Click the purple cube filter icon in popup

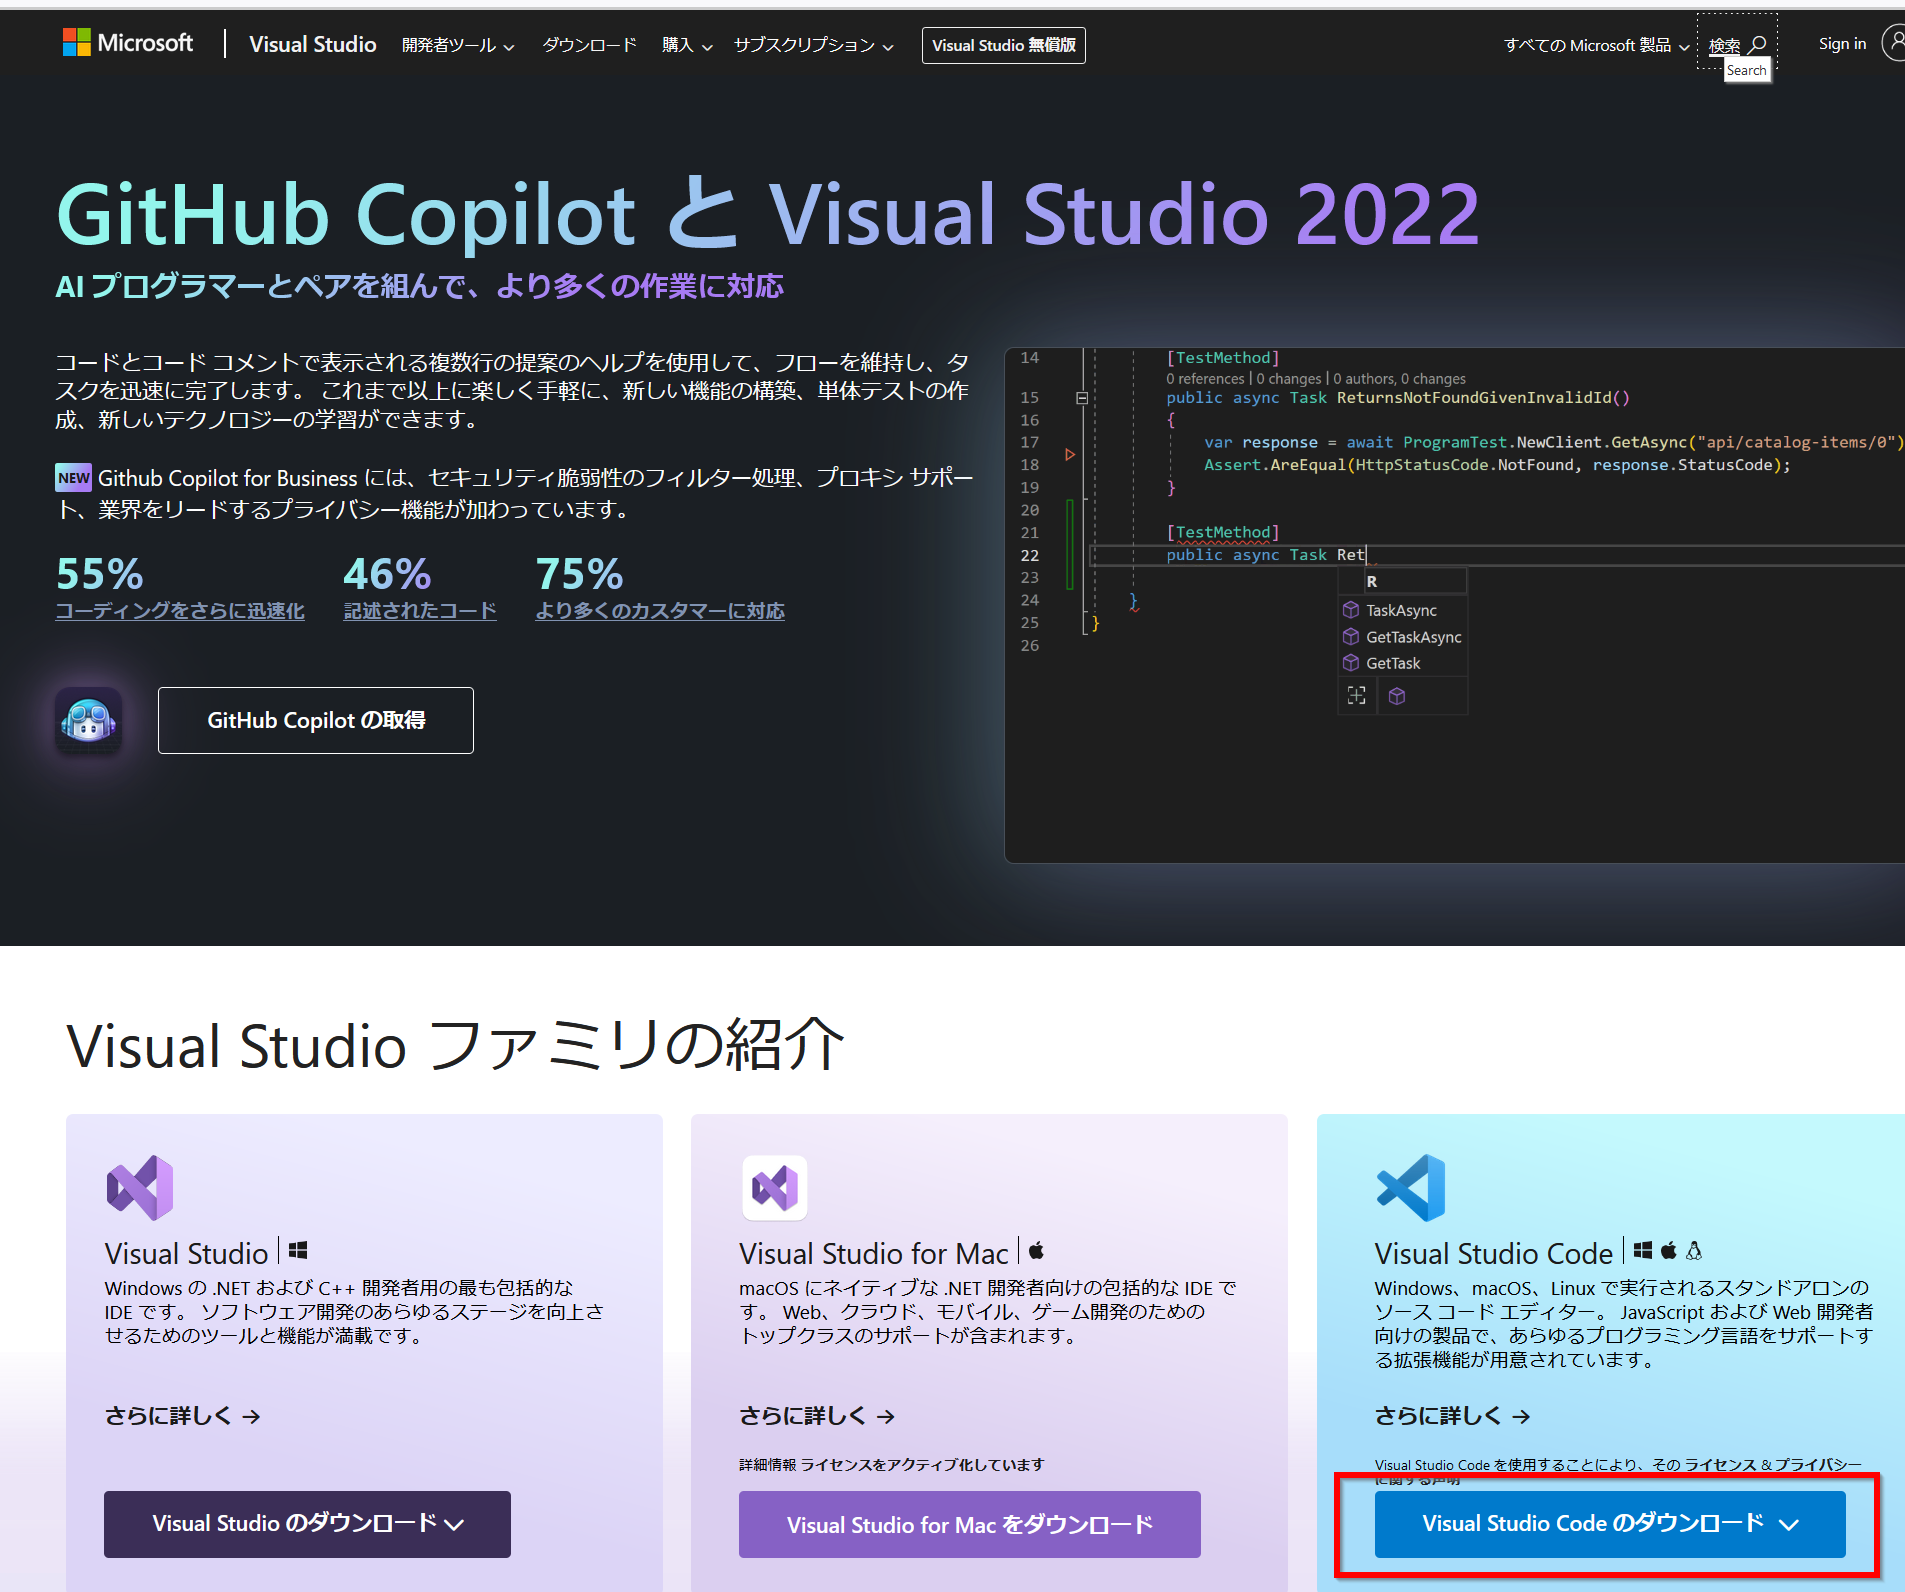[x=1397, y=696]
